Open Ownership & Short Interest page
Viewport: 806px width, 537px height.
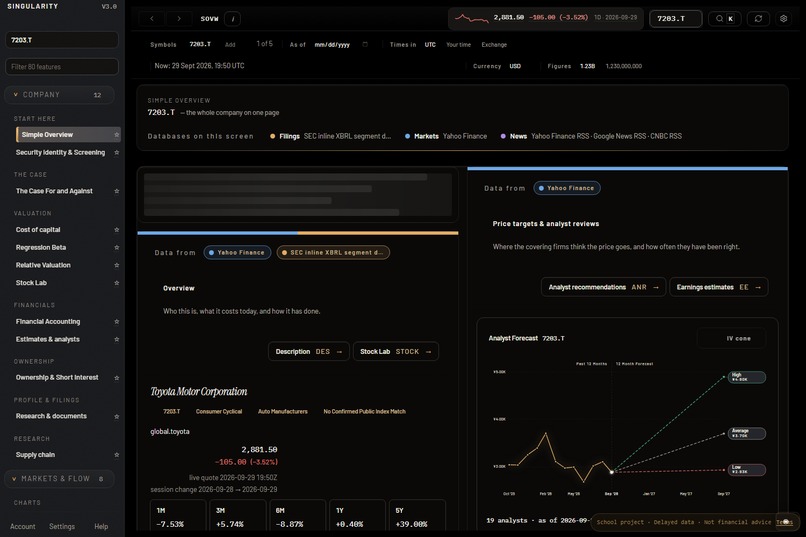[x=57, y=378]
